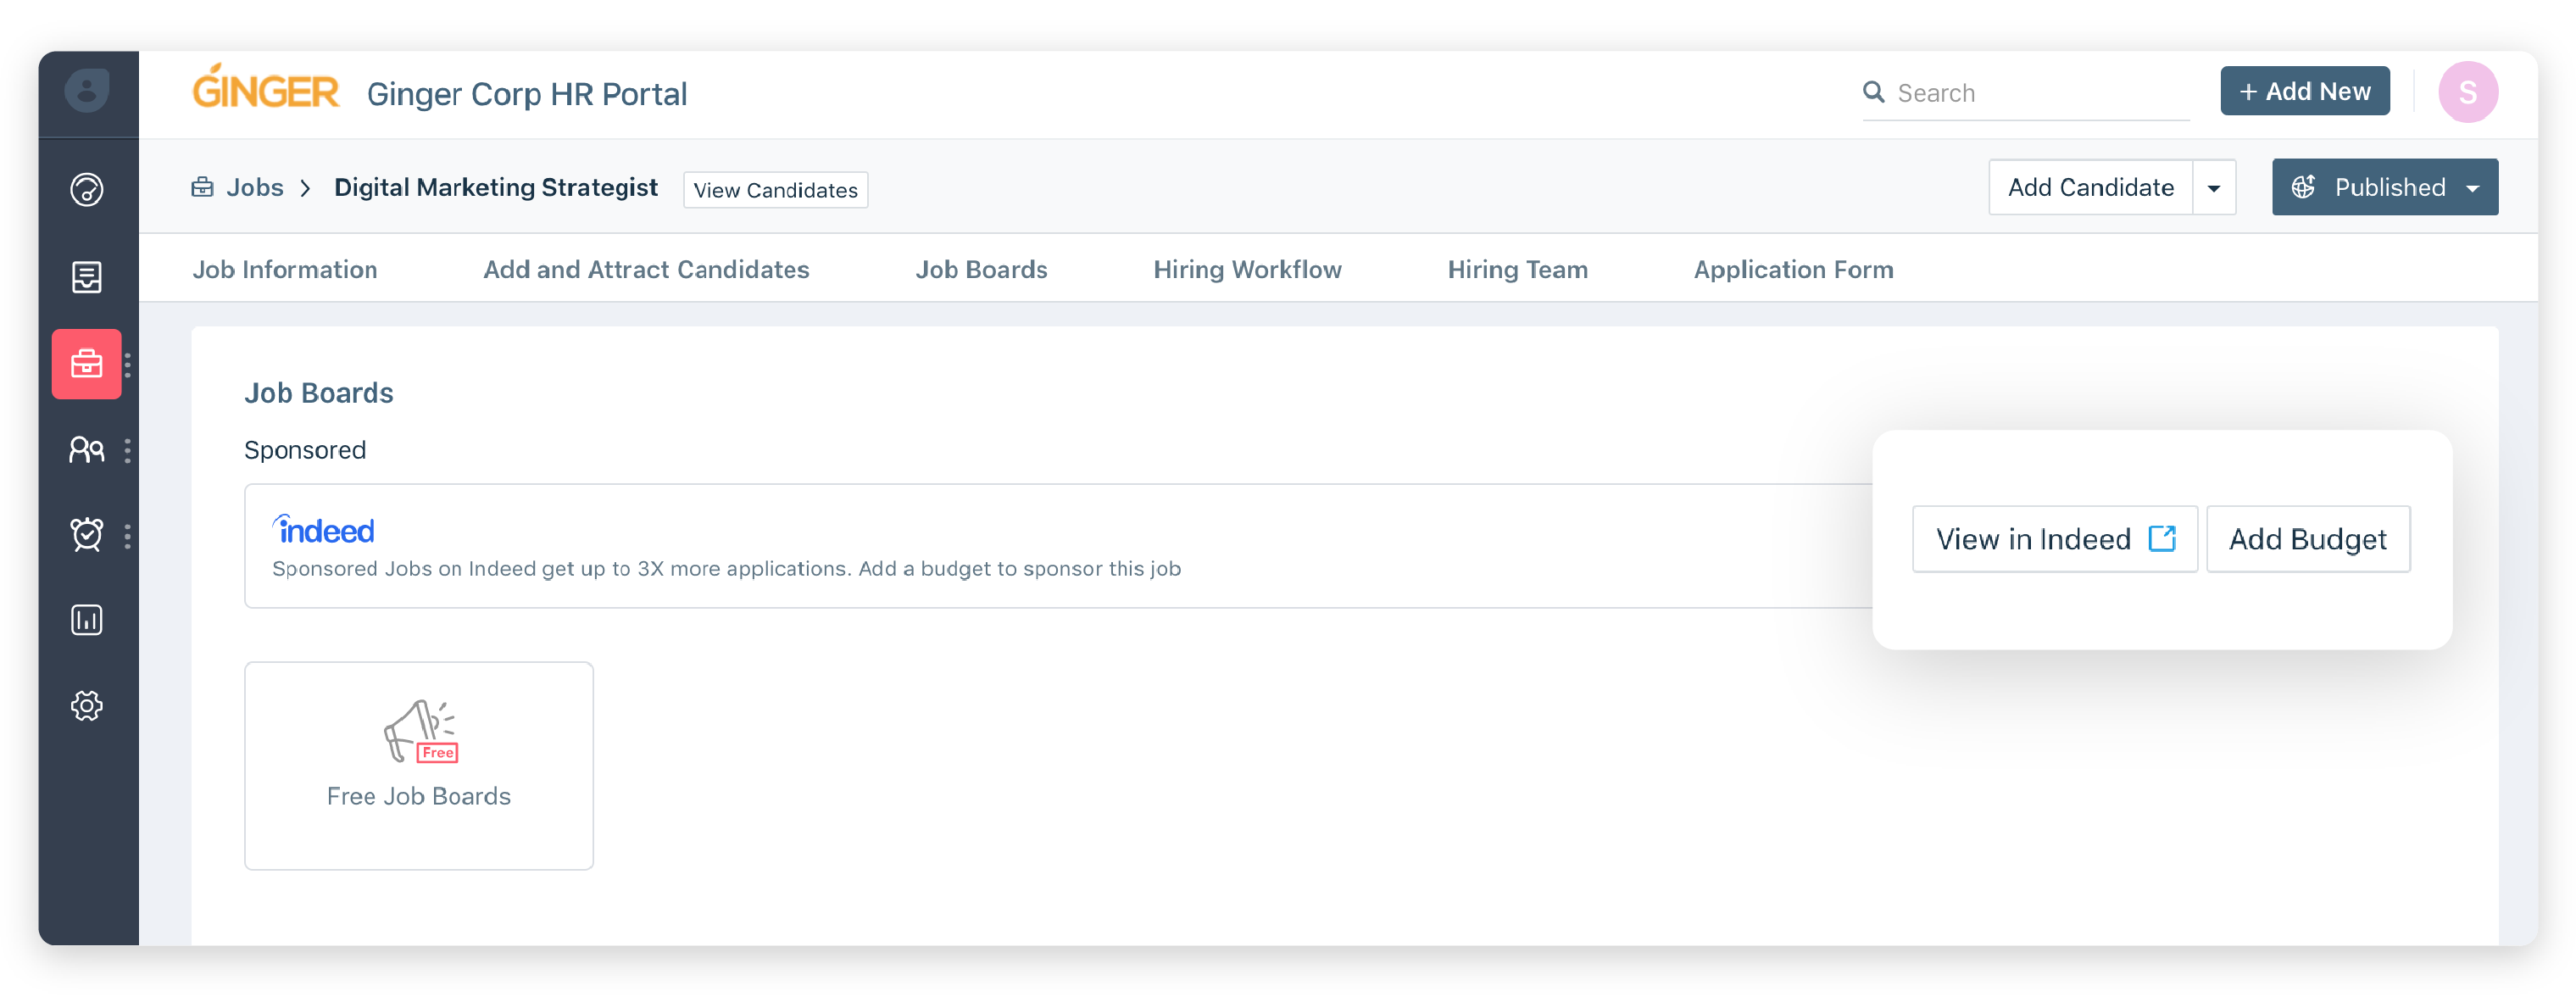Open View in Indeed link

pyautogui.click(x=2054, y=538)
